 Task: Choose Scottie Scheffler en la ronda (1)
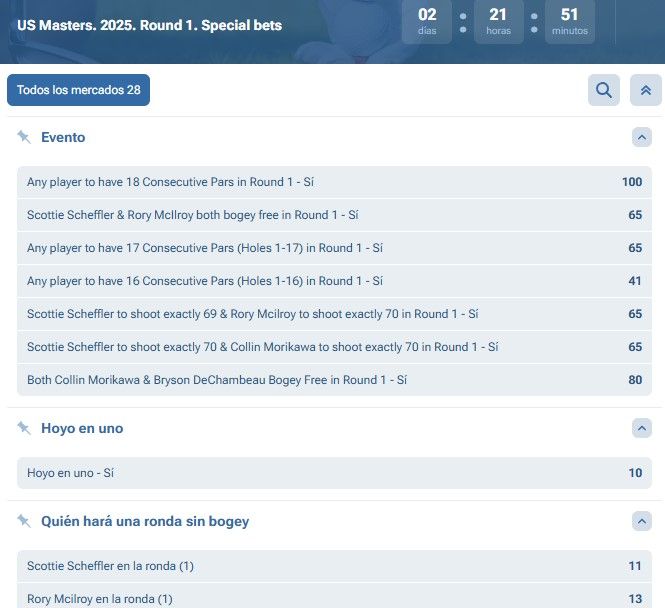click(x=334, y=566)
